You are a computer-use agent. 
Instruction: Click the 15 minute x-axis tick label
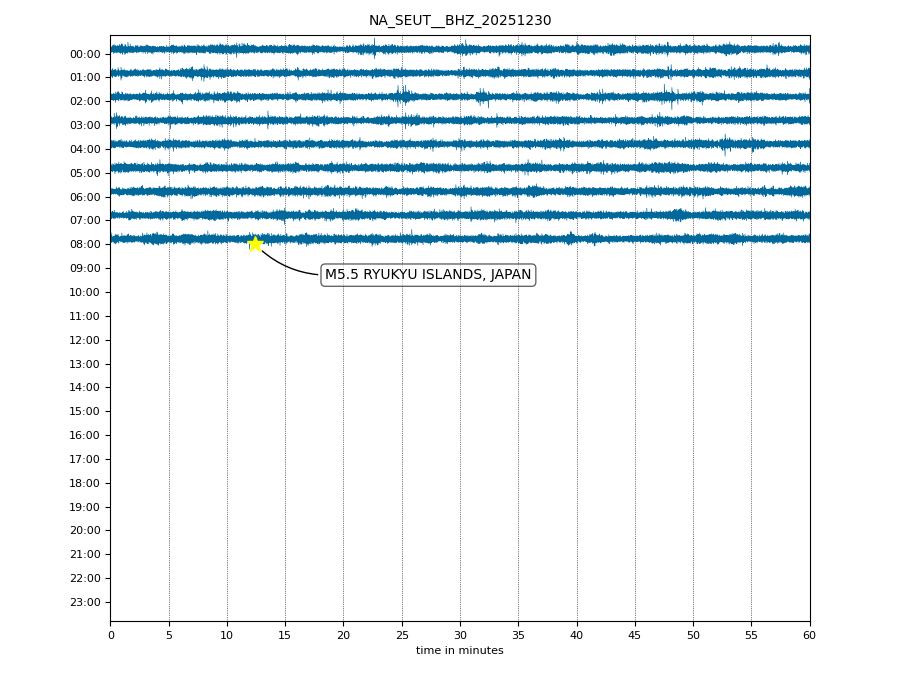coord(285,635)
